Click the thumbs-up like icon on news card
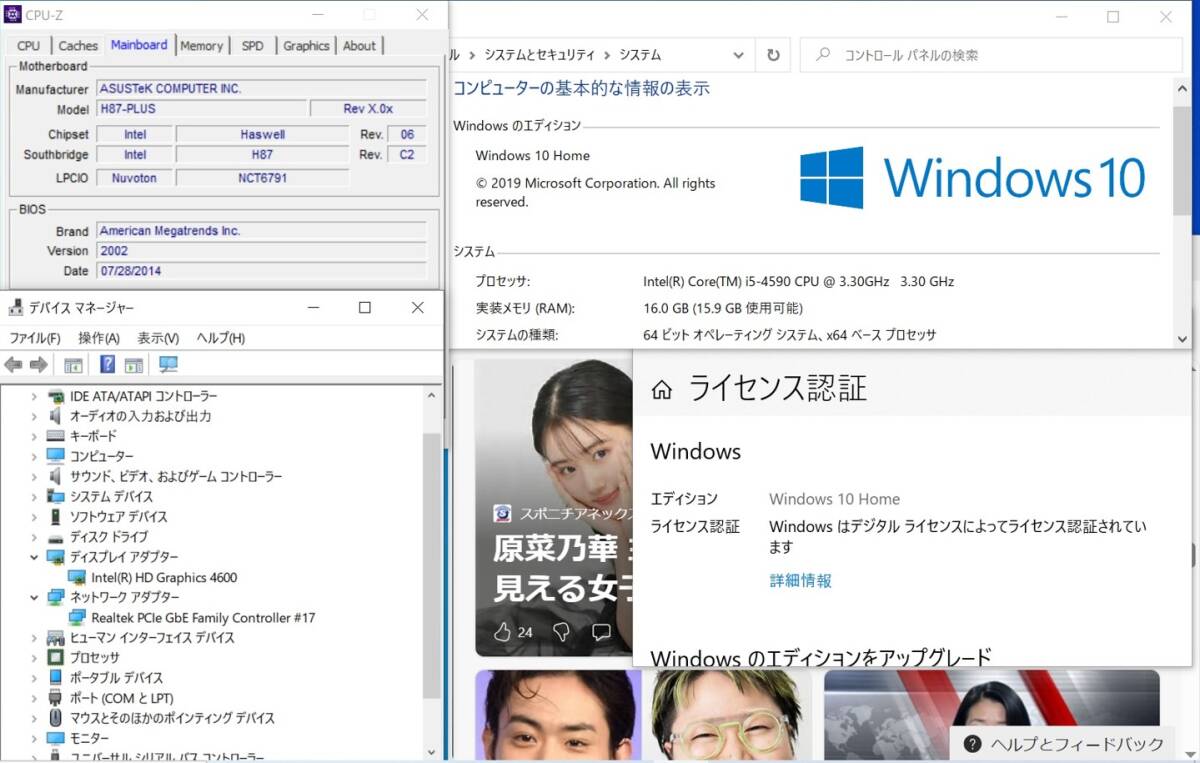This screenshot has width=1200, height=763. 502,632
